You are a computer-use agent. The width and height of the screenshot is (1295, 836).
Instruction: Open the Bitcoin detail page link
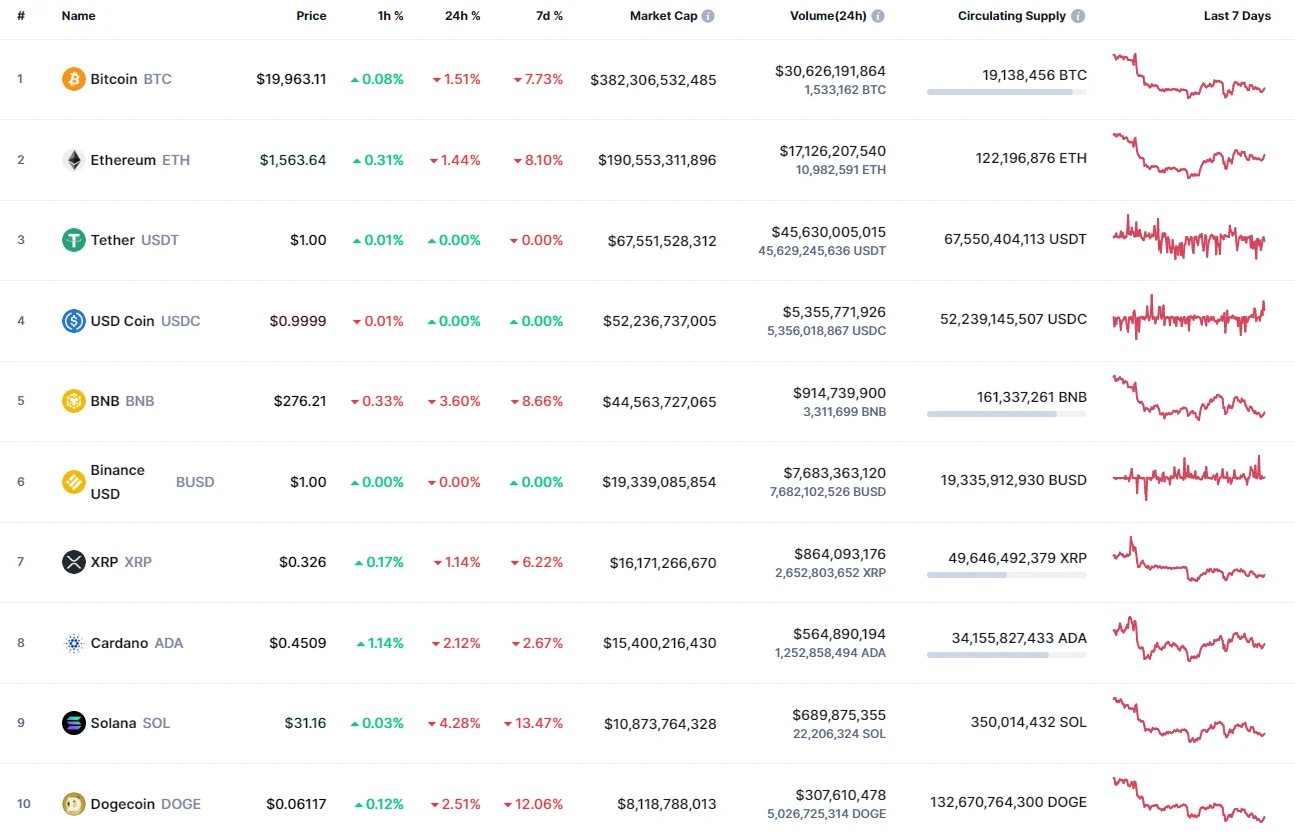113,78
